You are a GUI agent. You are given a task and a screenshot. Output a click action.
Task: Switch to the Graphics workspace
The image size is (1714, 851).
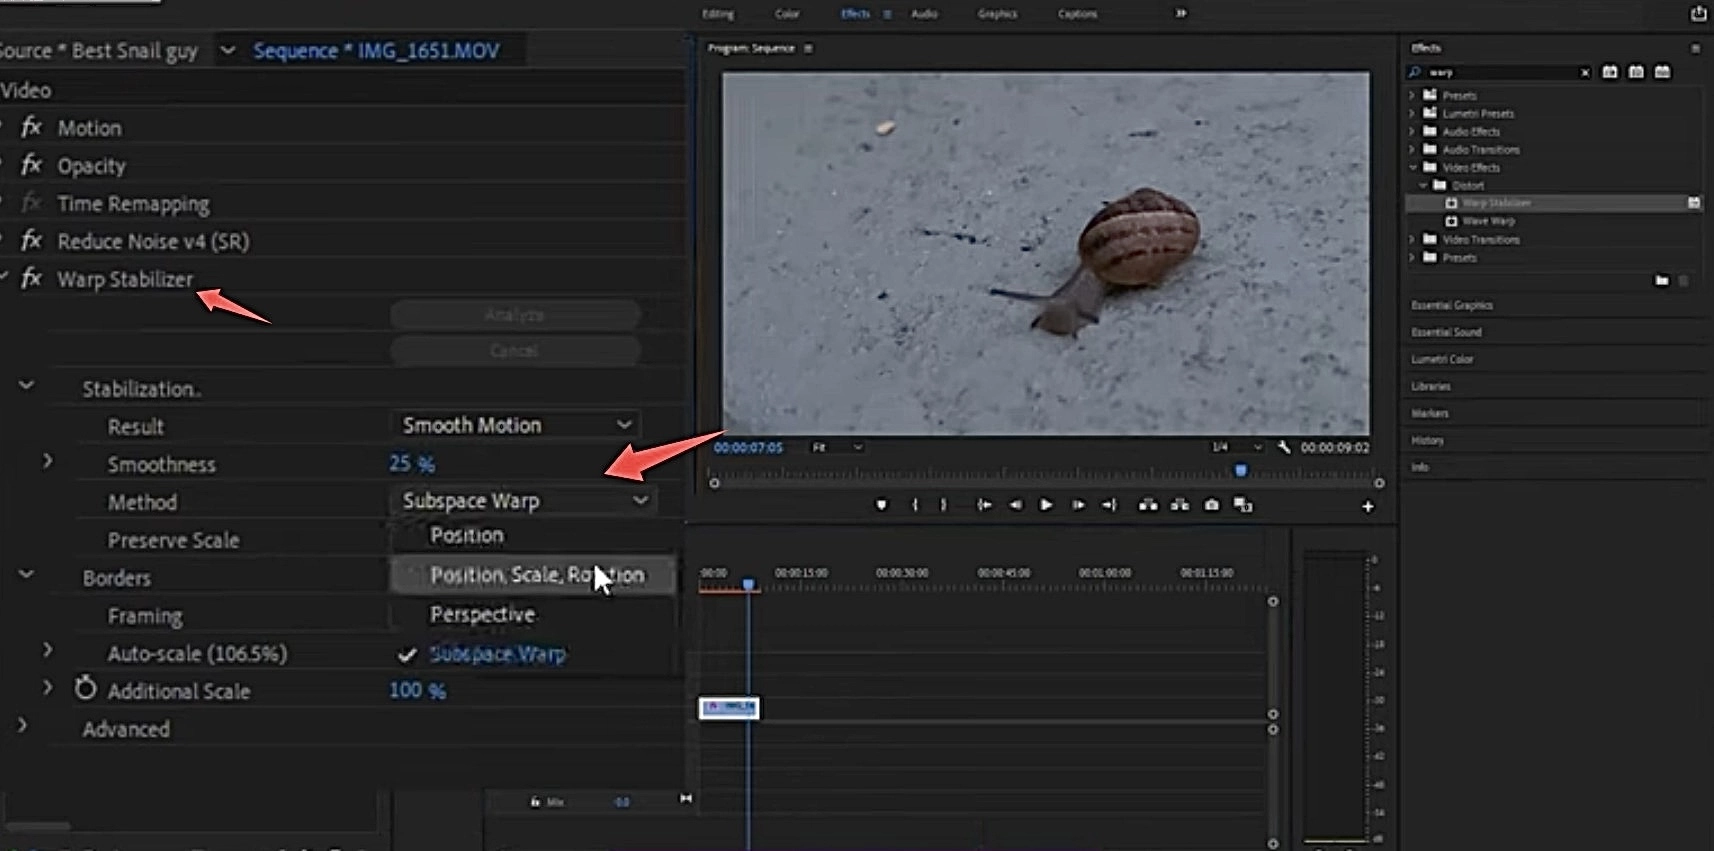[x=997, y=14]
